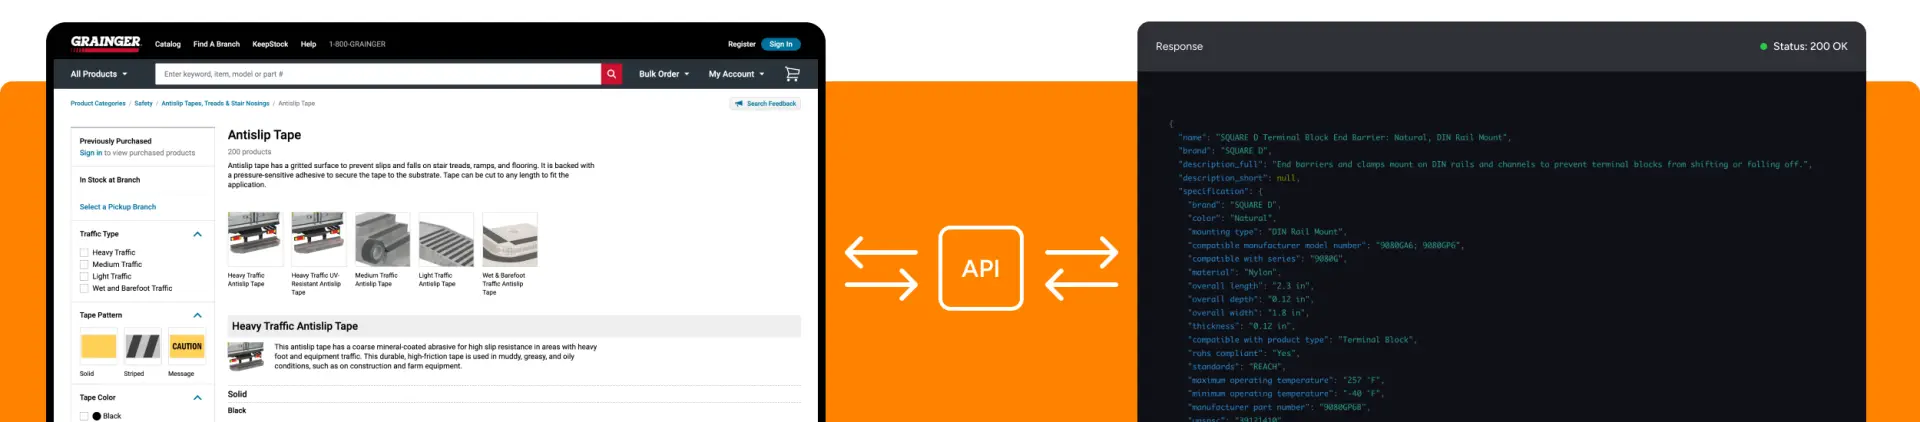Go to Antislip Tapes, Treads & Stair Nosings breadcrumb
The image size is (1920, 422).
point(215,103)
